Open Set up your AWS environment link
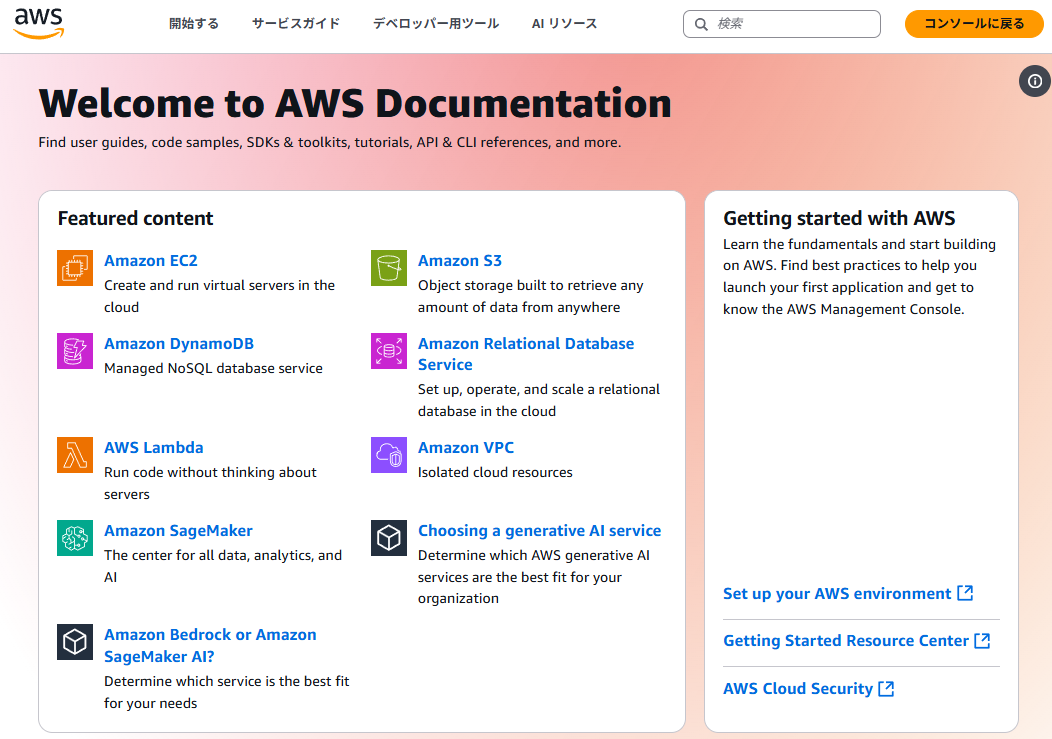The width and height of the screenshot is (1052, 739). (837, 593)
